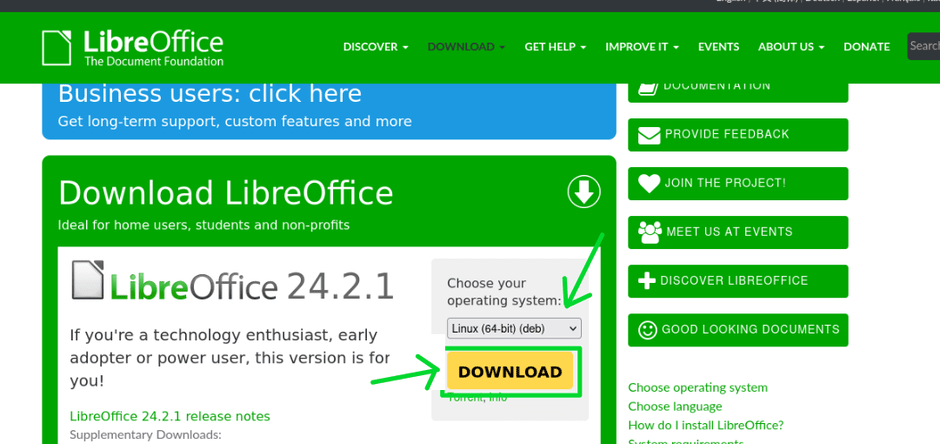The width and height of the screenshot is (940, 444).
Task: Click the yellow DOWNLOAD button
Action: 510,371
